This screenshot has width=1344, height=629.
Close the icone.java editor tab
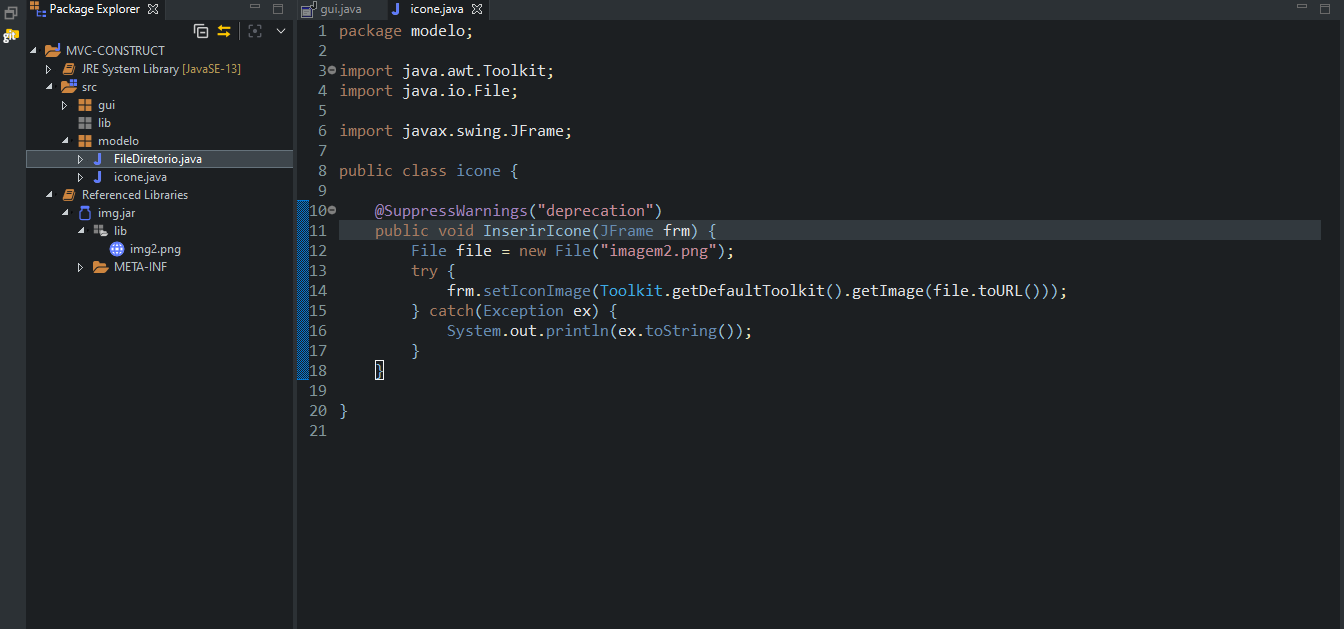click(477, 9)
